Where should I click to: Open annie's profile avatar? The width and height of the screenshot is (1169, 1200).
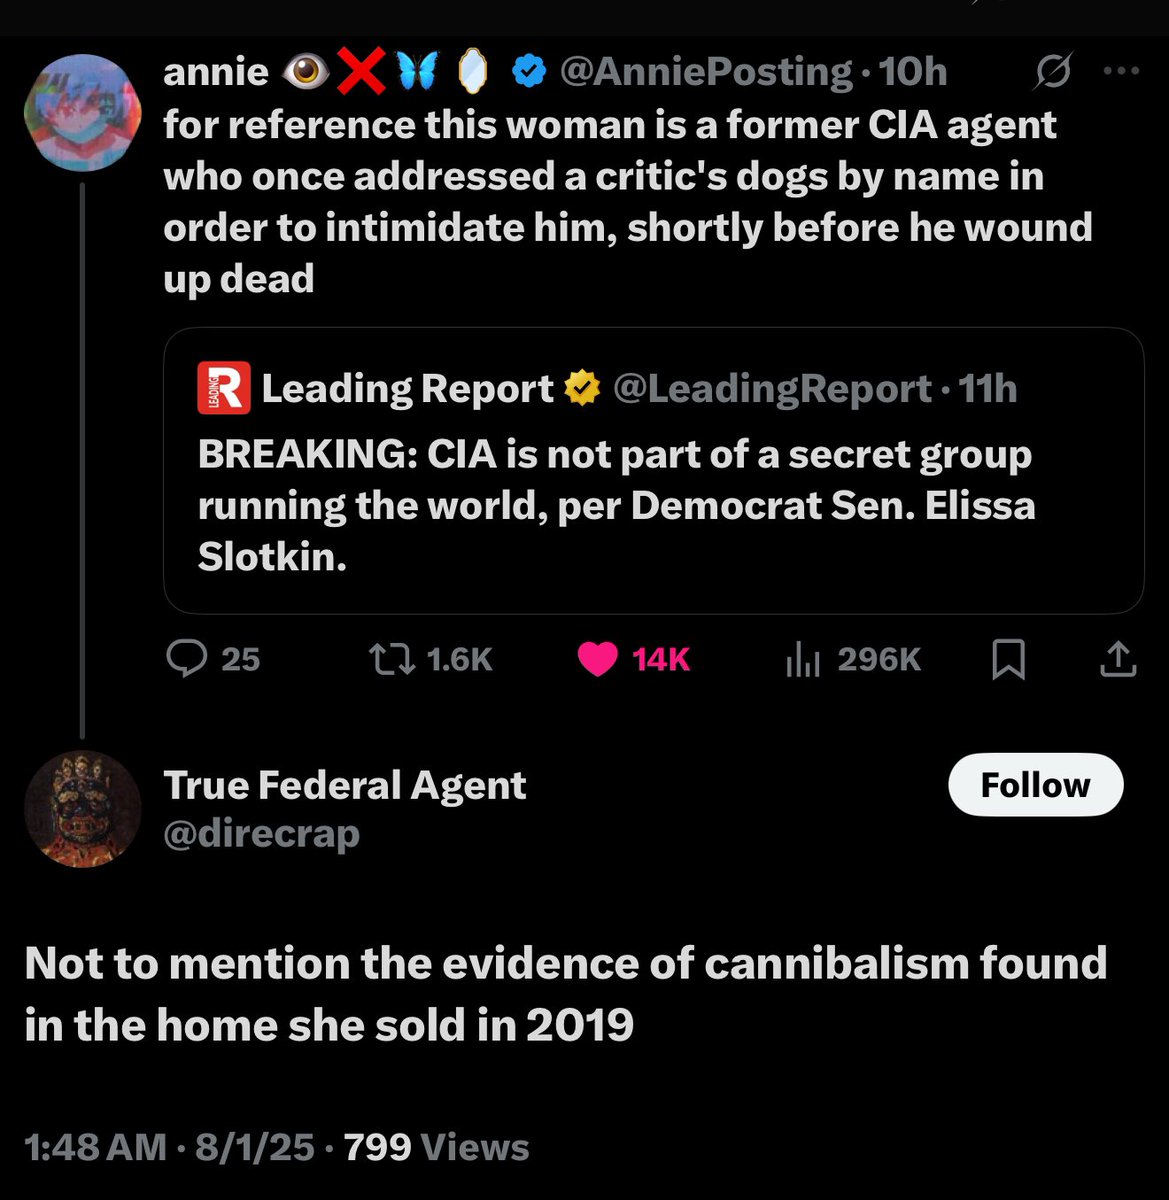(x=82, y=112)
